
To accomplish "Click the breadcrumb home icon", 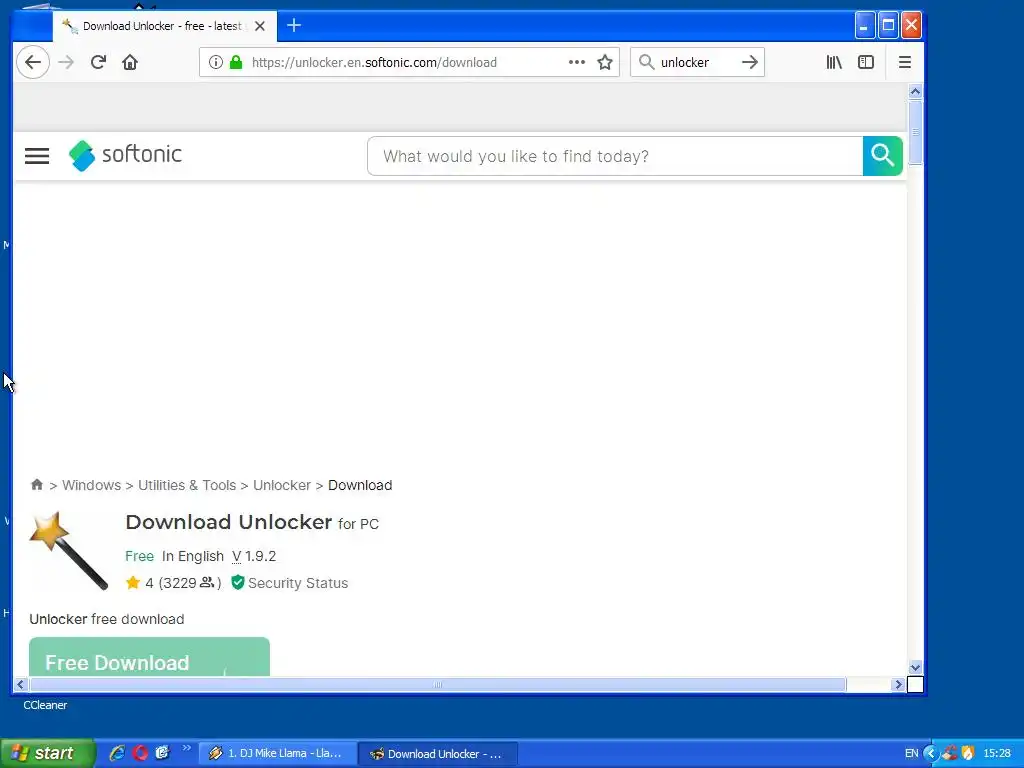I will (x=37, y=485).
